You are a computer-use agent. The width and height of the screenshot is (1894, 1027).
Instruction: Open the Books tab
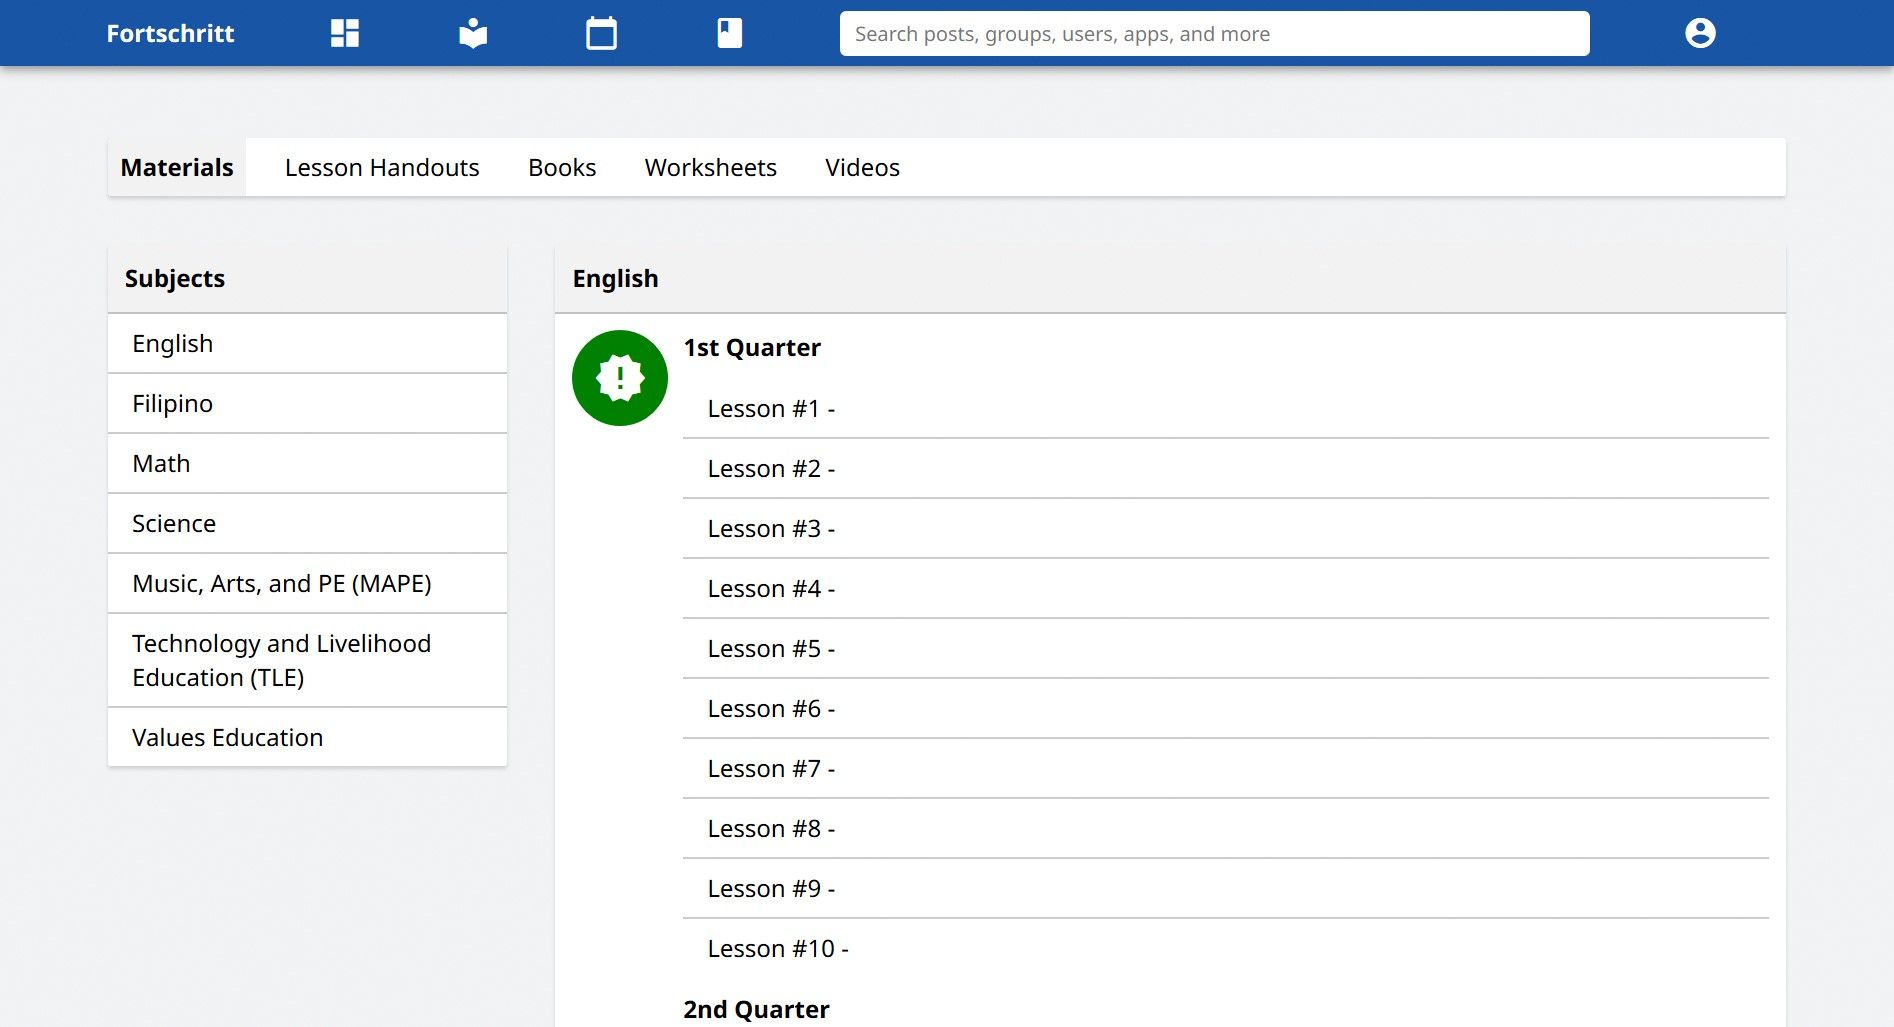pos(562,167)
